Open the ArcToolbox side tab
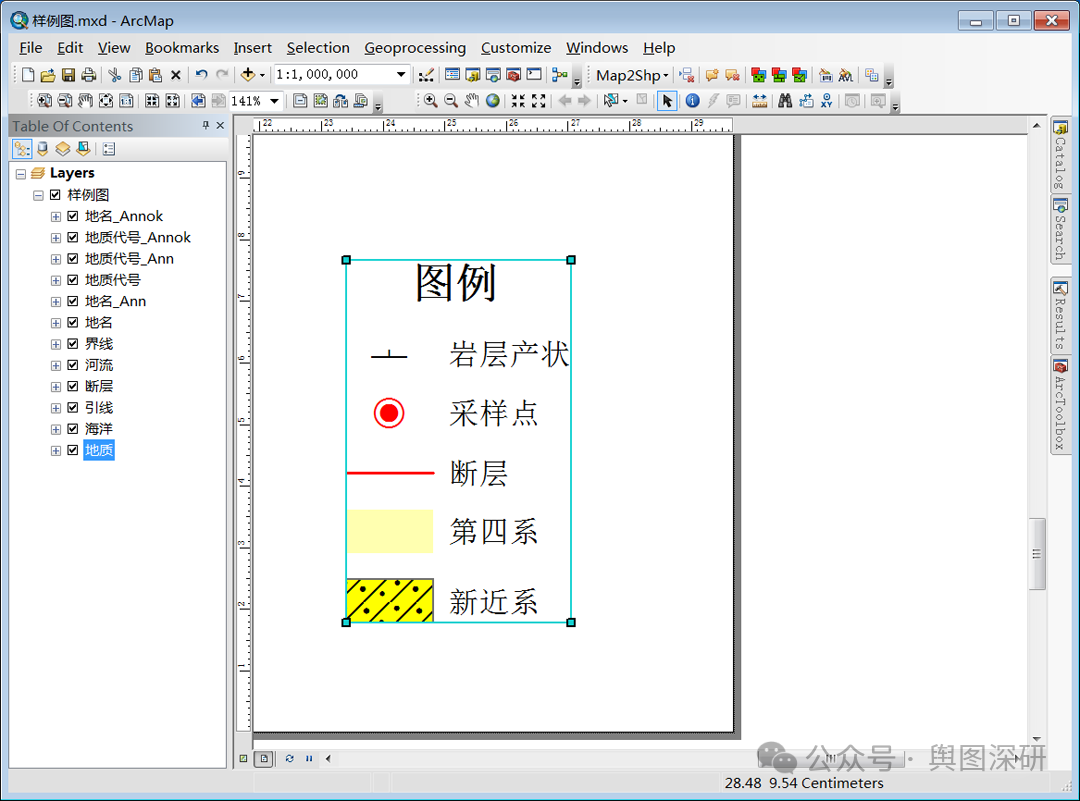1080x801 pixels. click(1060, 405)
